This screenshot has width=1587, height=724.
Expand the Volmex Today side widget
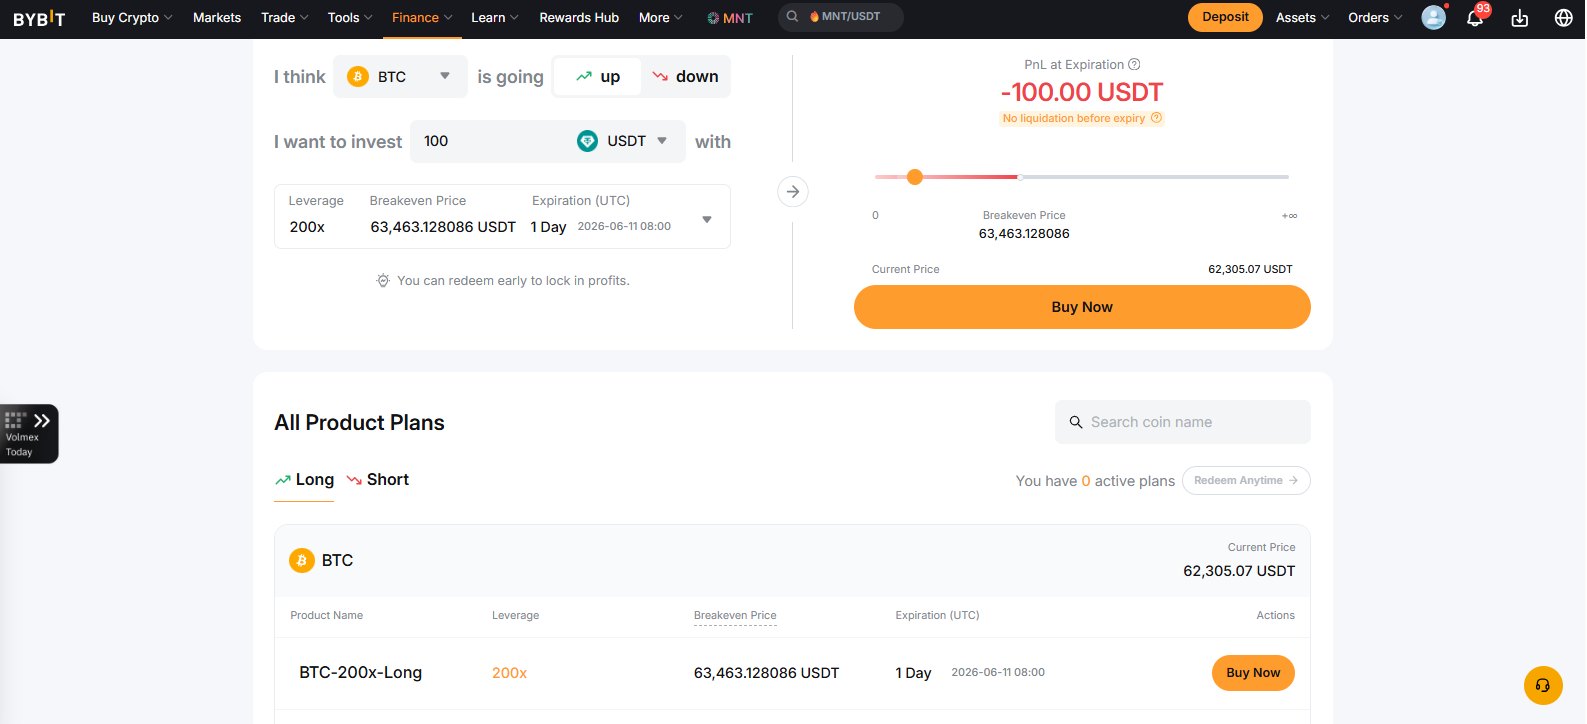point(29,433)
